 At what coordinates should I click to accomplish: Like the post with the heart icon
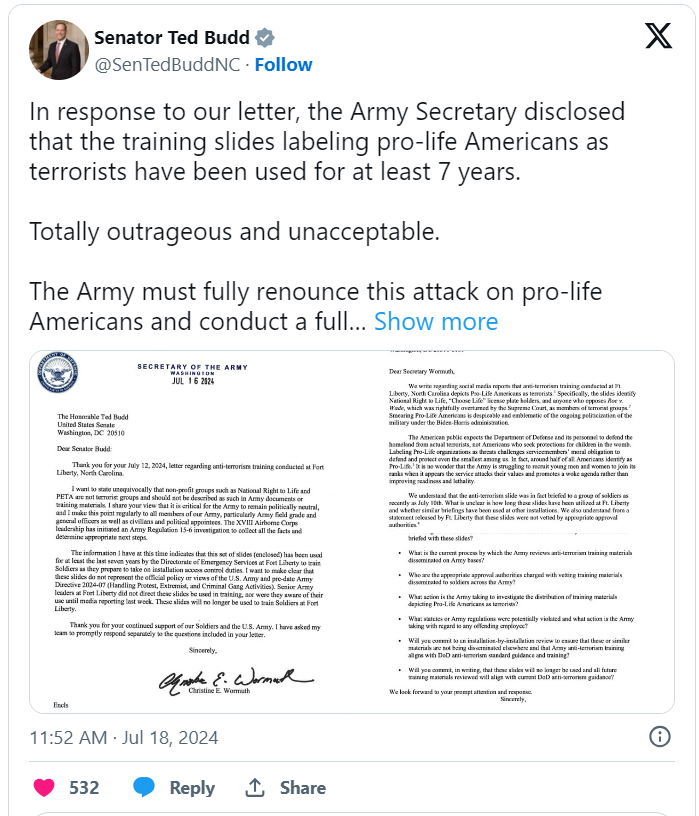(x=44, y=788)
